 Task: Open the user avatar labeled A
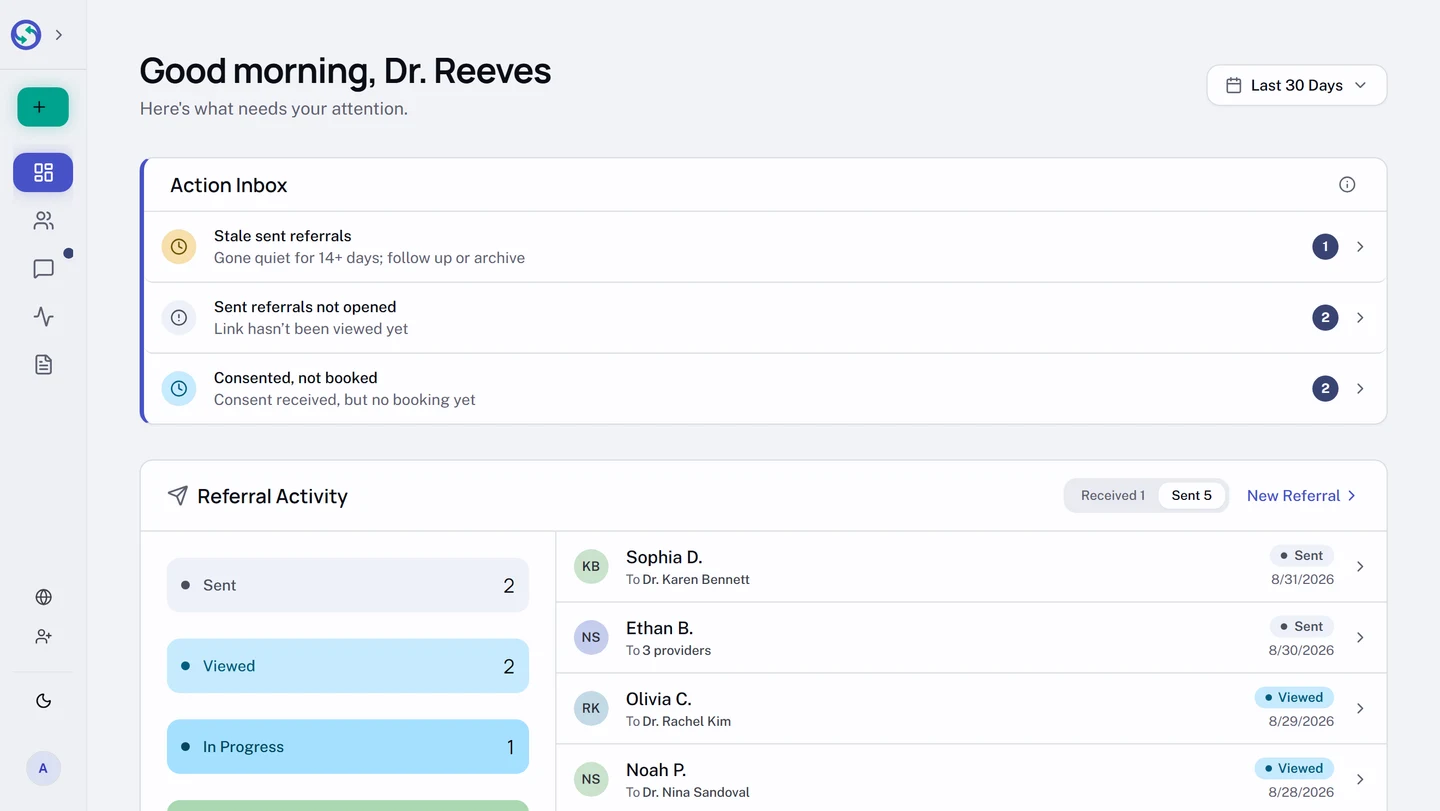pos(43,768)
